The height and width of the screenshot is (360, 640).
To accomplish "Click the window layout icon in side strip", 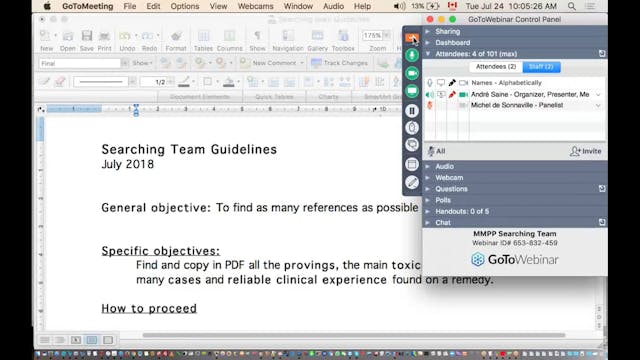I will click(x=412, y=164).
